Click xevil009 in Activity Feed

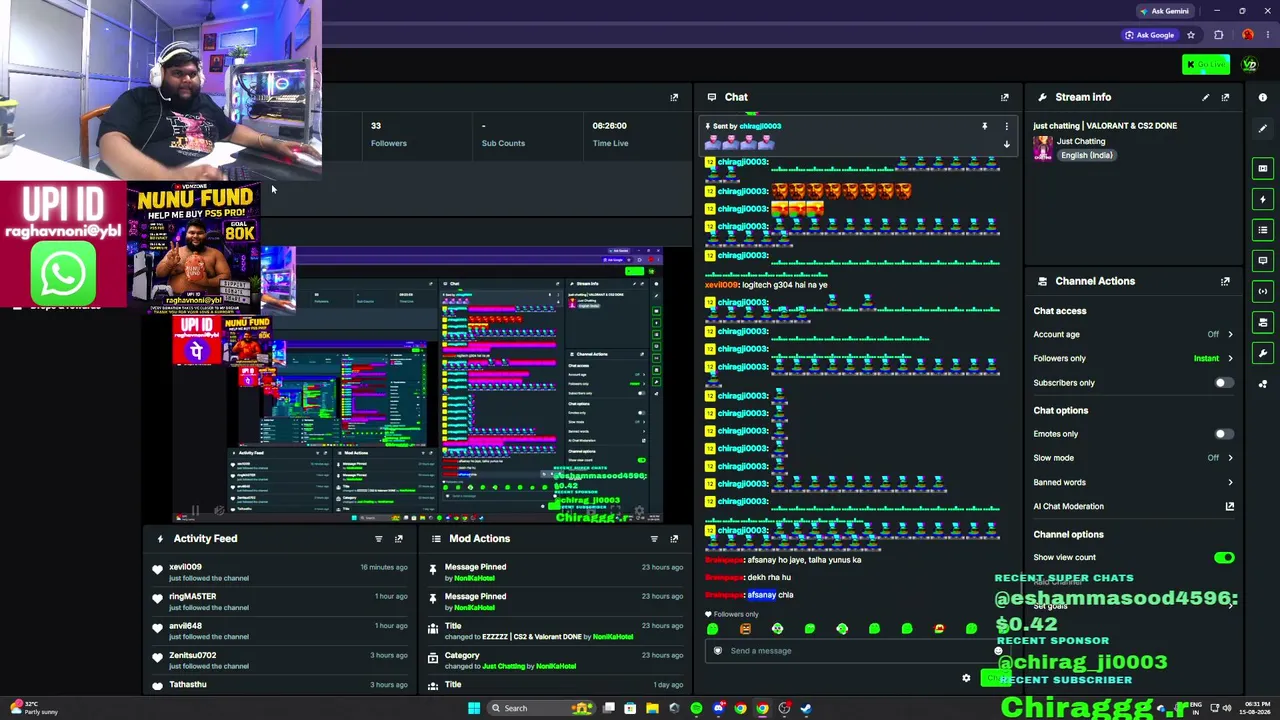[x=185, y=567]
